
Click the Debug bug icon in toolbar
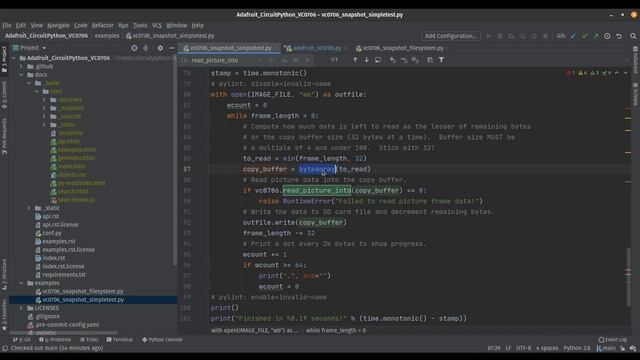[x=500, y=36]
